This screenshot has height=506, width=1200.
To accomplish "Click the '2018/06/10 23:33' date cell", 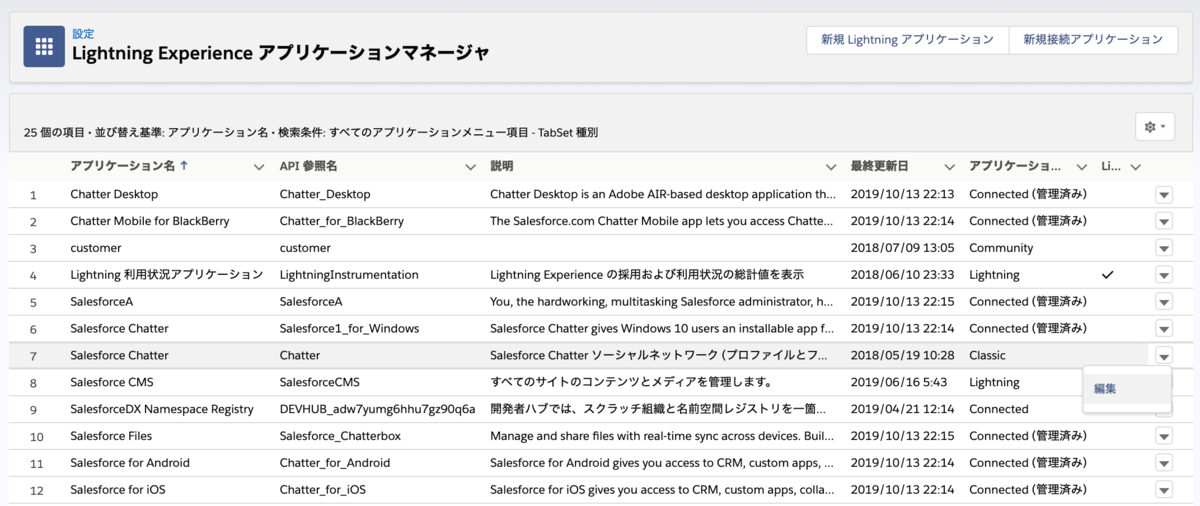I will point(903,275).
